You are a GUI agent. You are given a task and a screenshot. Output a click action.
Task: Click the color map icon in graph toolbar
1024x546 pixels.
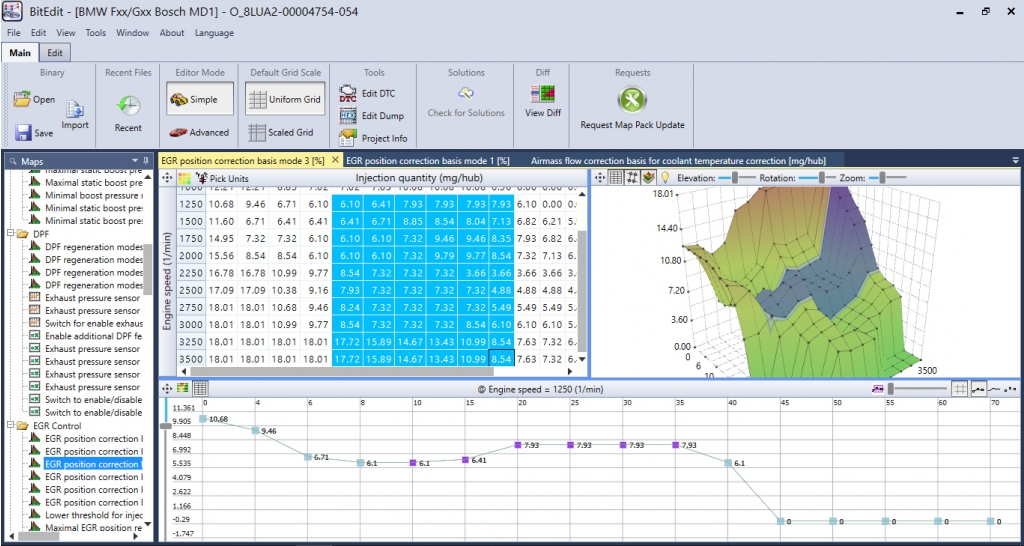coord(183,388)
